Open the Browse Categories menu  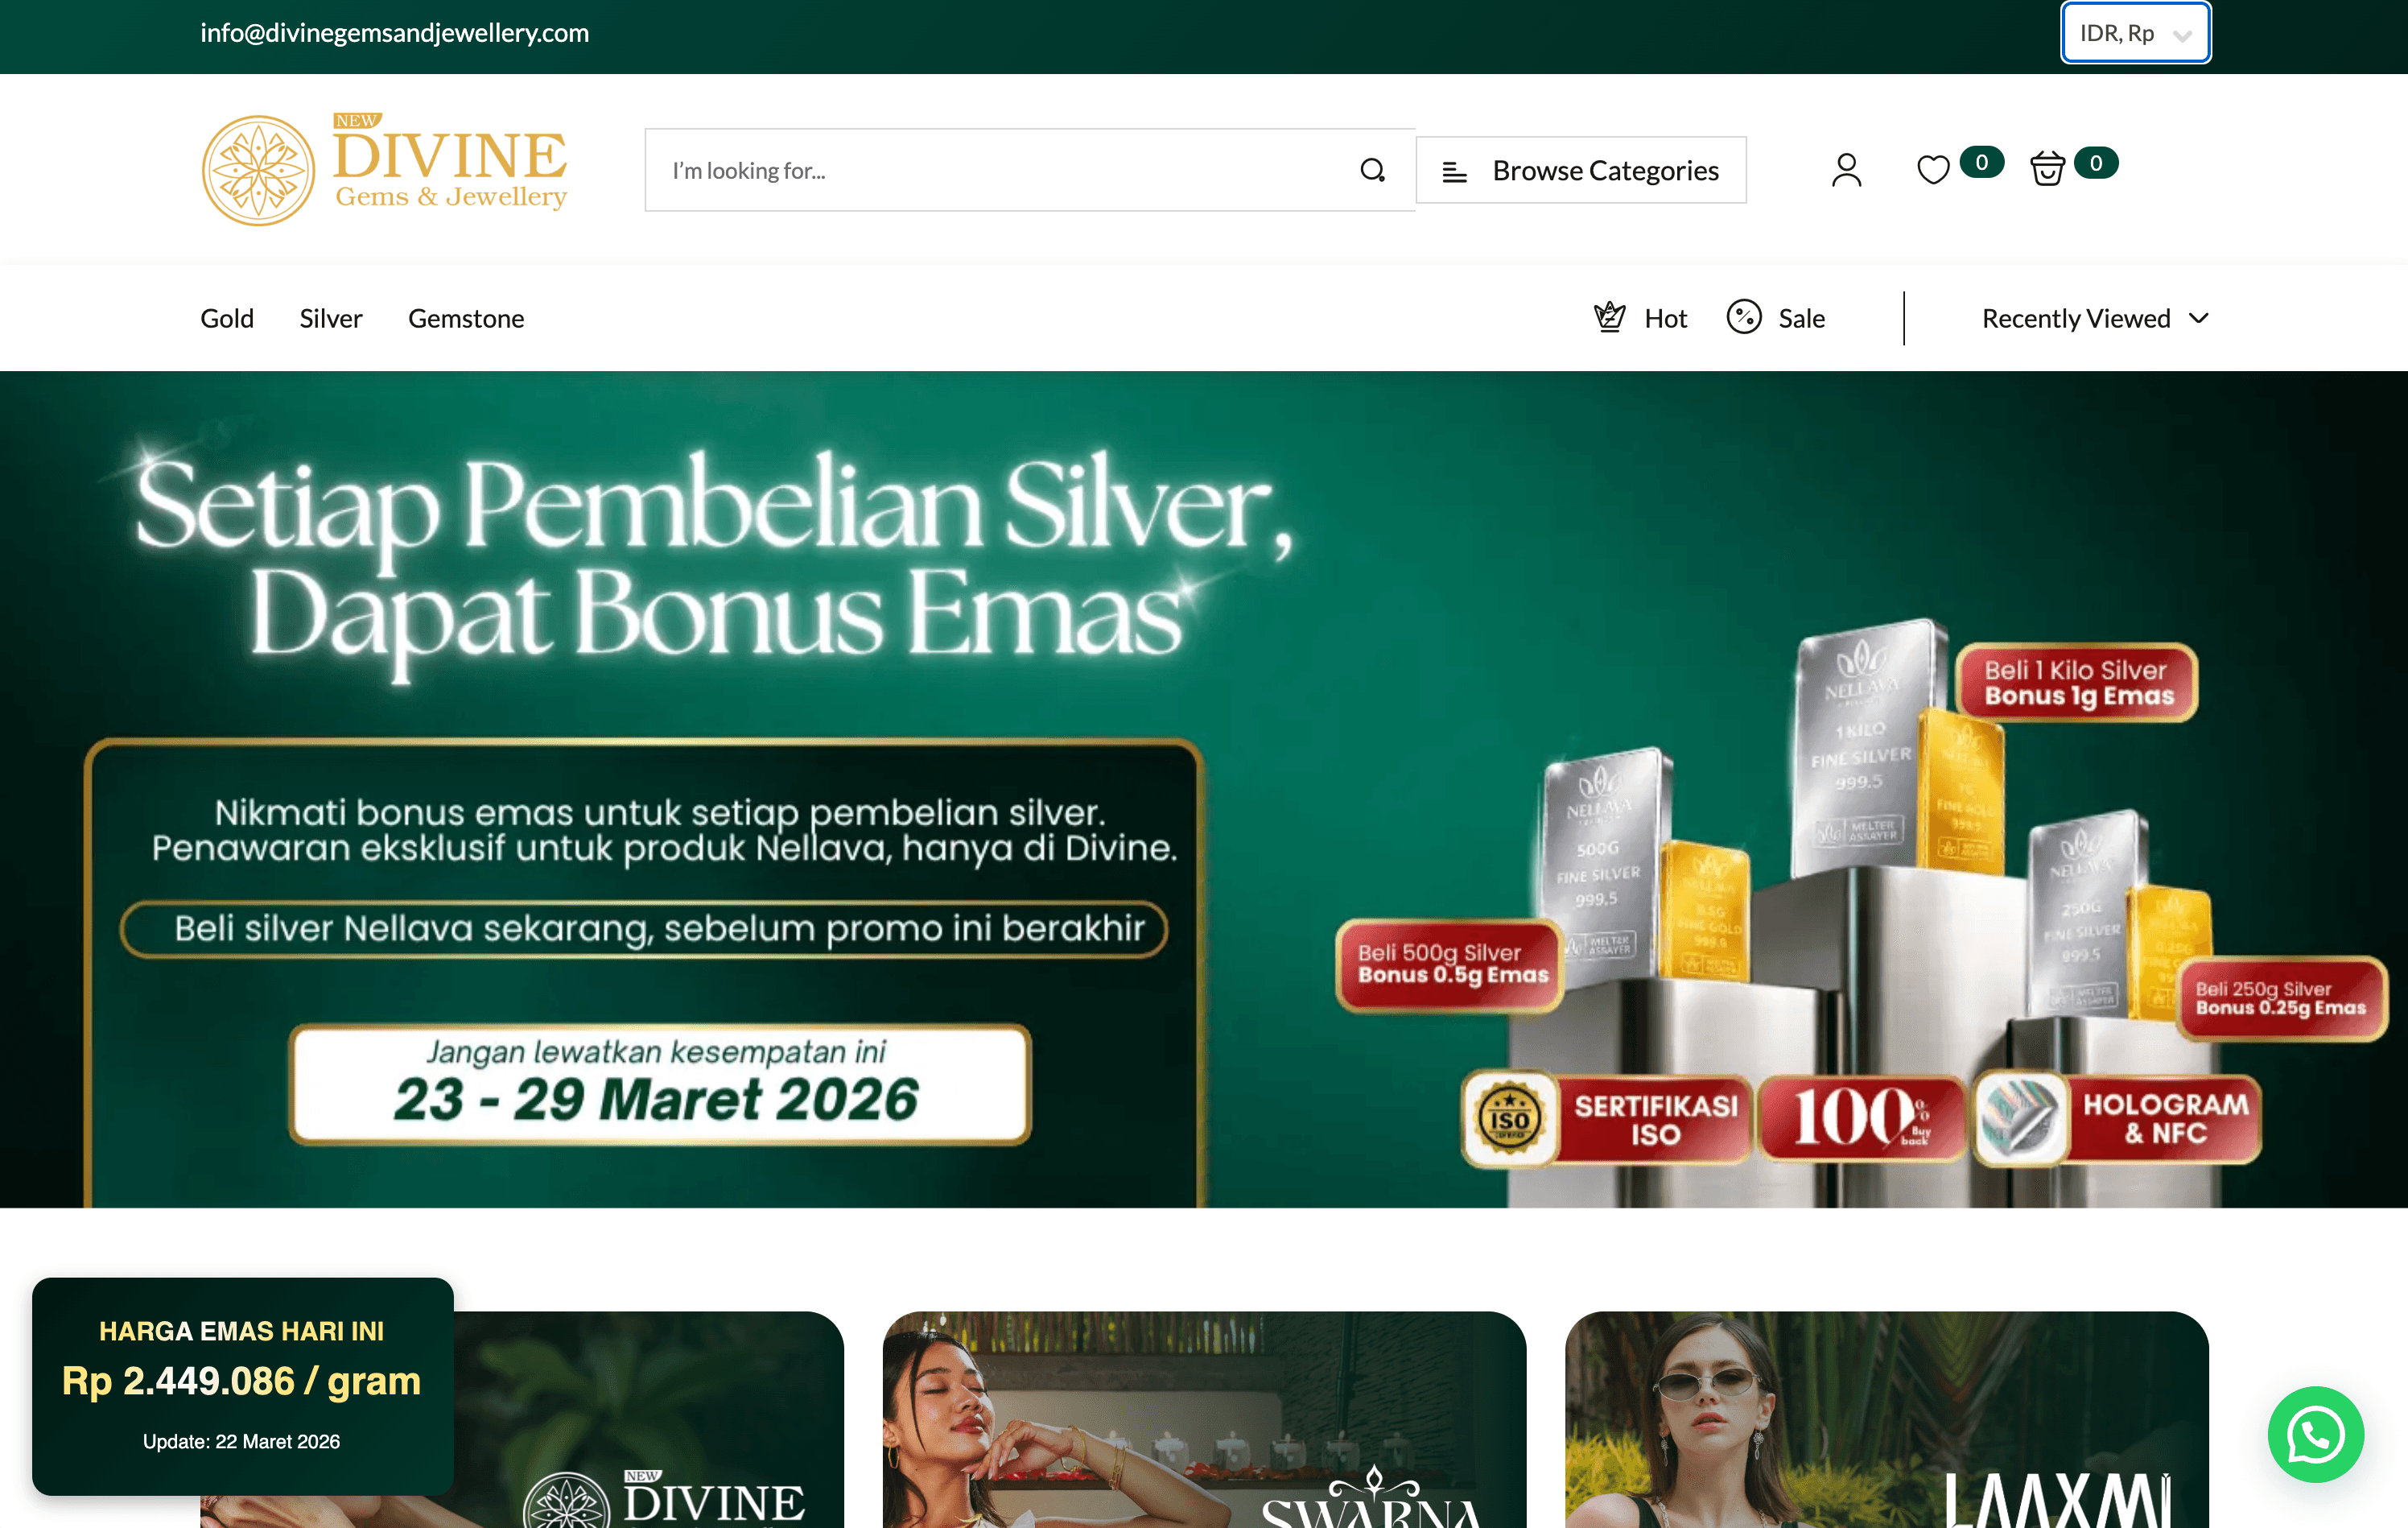[x=1581, y=170]
